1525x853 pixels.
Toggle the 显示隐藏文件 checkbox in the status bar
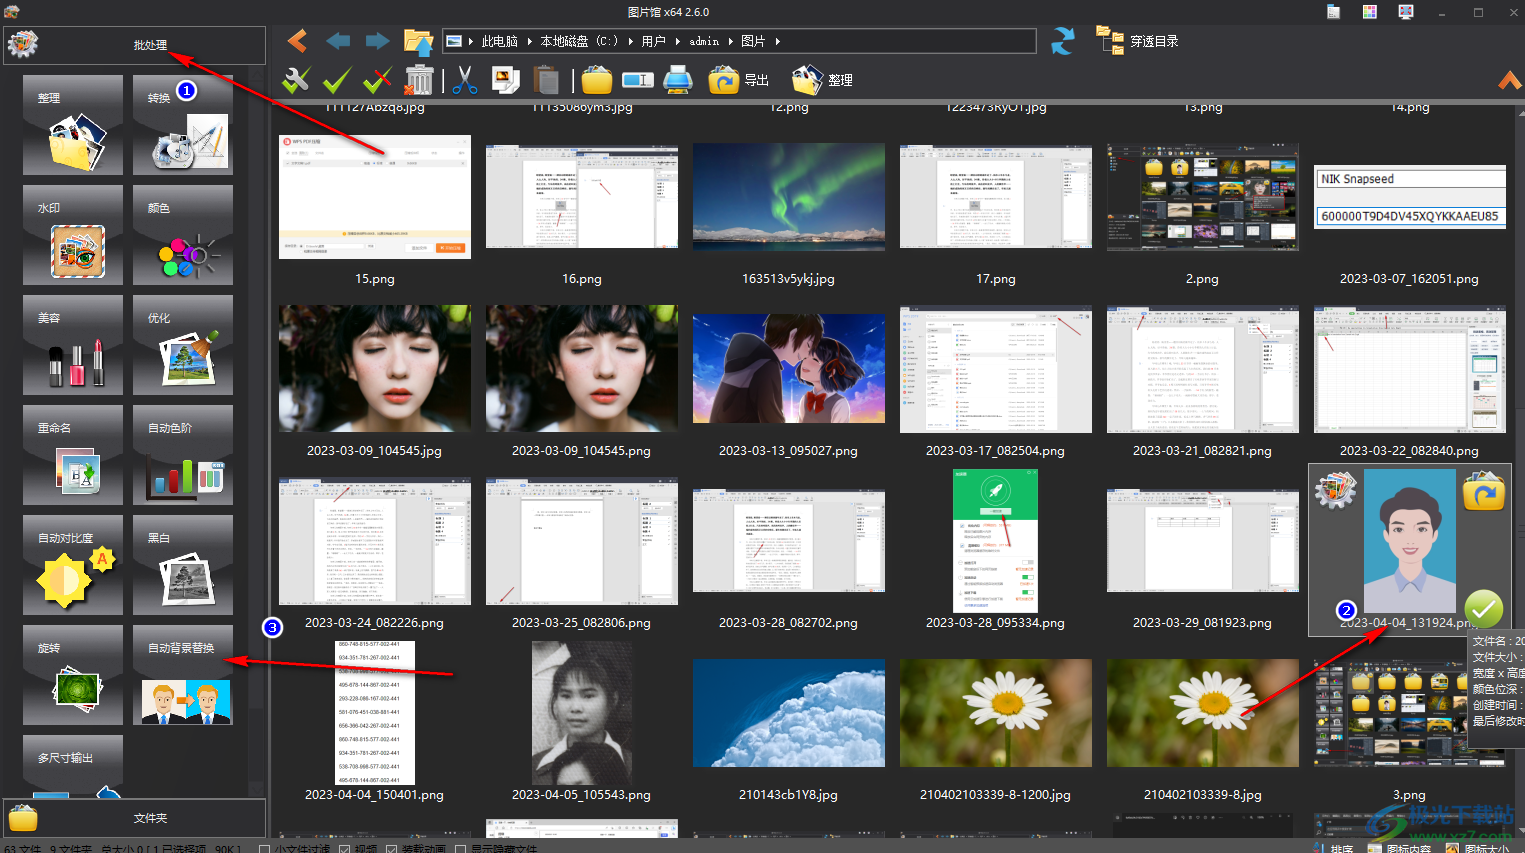(461, 848)
